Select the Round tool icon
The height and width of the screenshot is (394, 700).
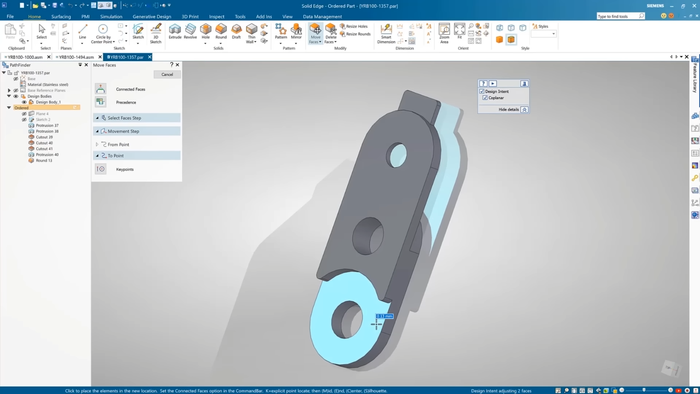221,32
